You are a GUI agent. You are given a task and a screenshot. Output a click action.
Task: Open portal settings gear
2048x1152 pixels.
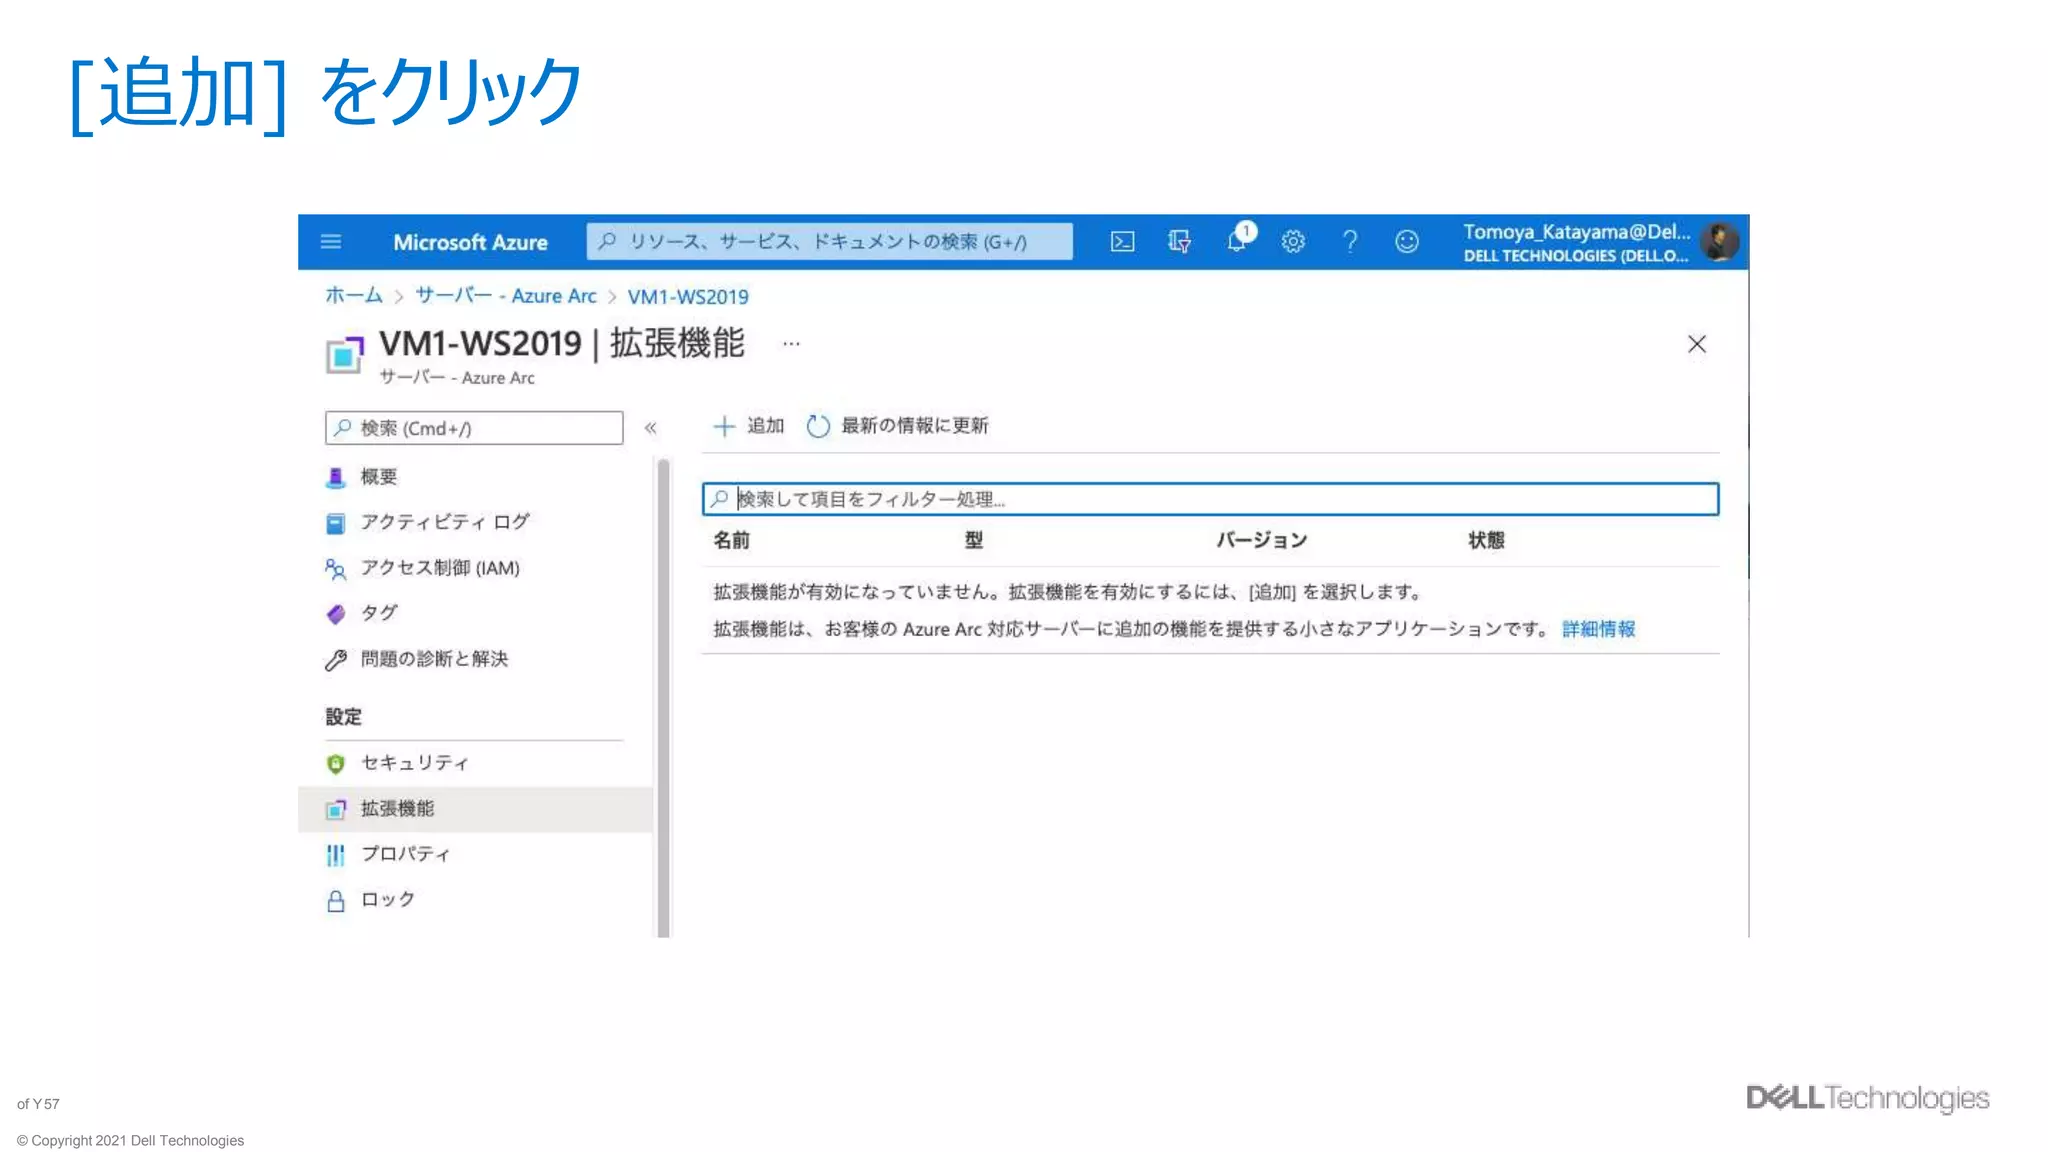point(1293,242)
